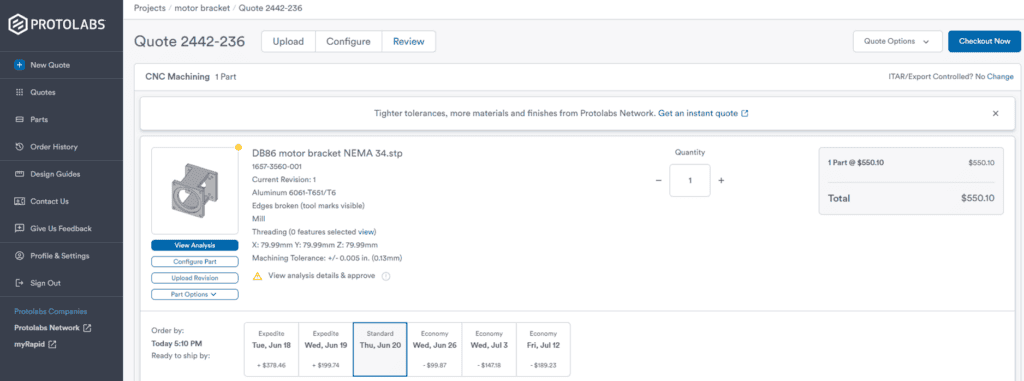
Task: Decrease quantity with minus button
Action: point(658,180)
